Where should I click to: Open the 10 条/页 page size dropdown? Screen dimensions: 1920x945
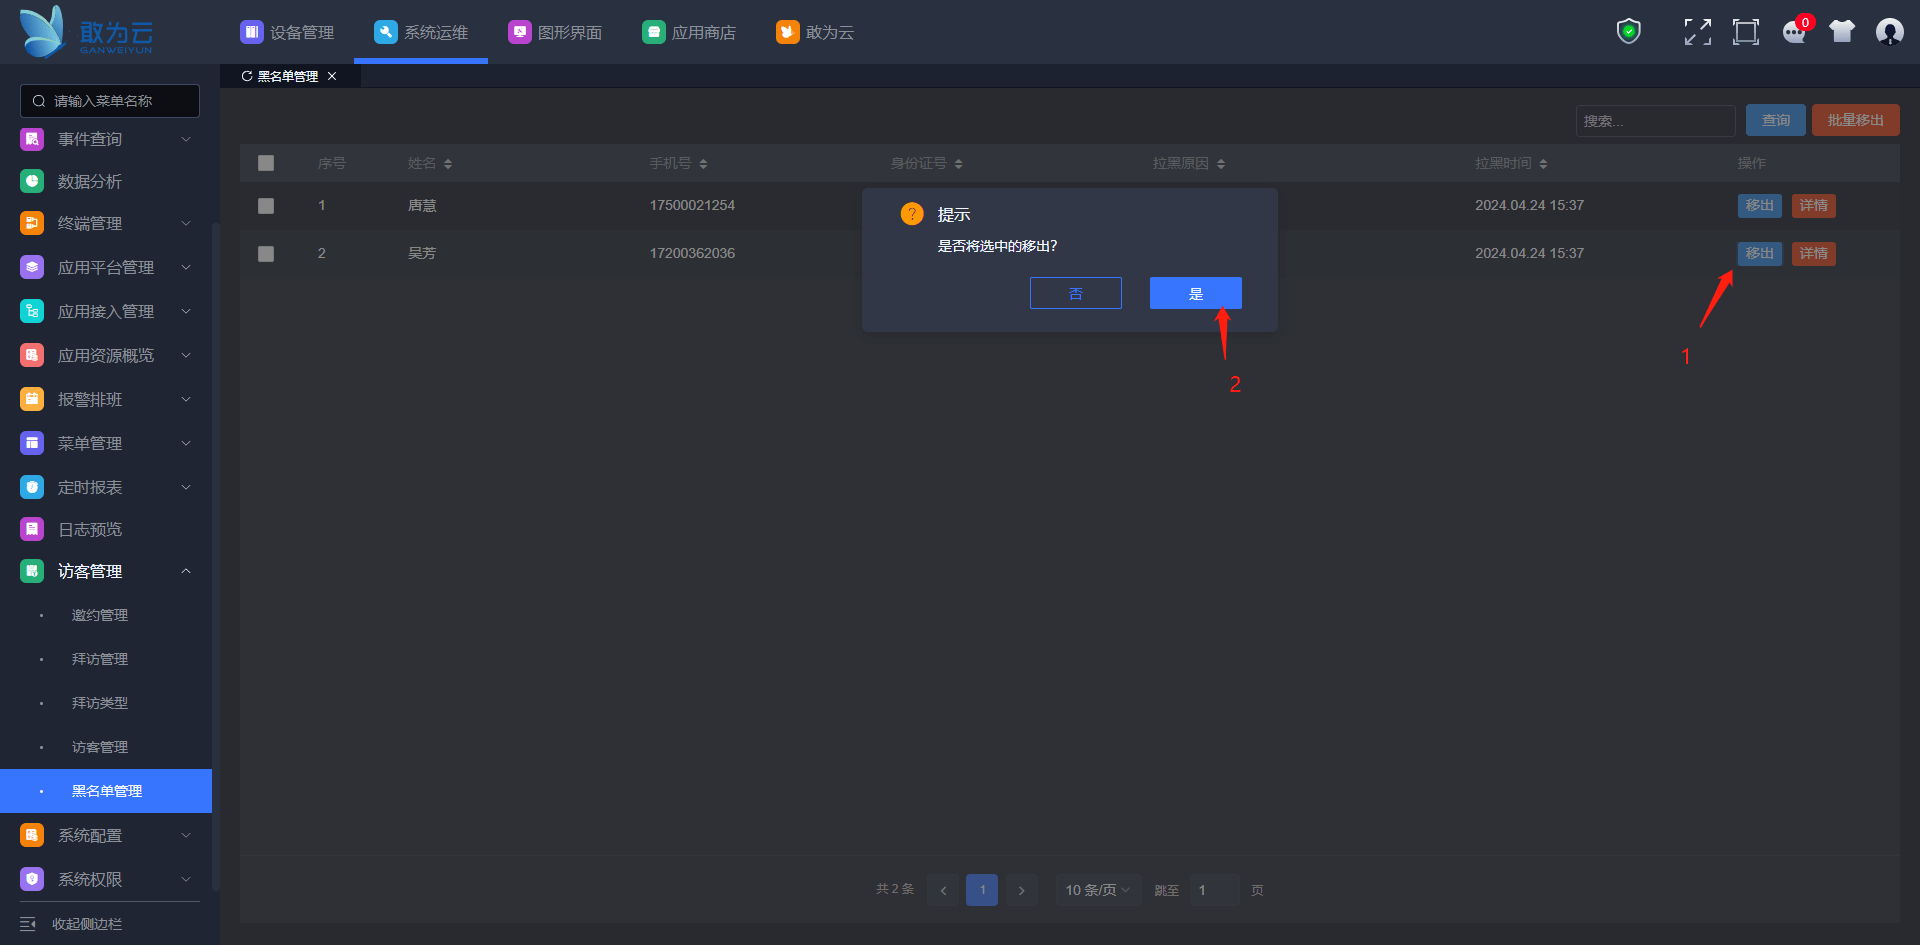(x=1097, y=890)
